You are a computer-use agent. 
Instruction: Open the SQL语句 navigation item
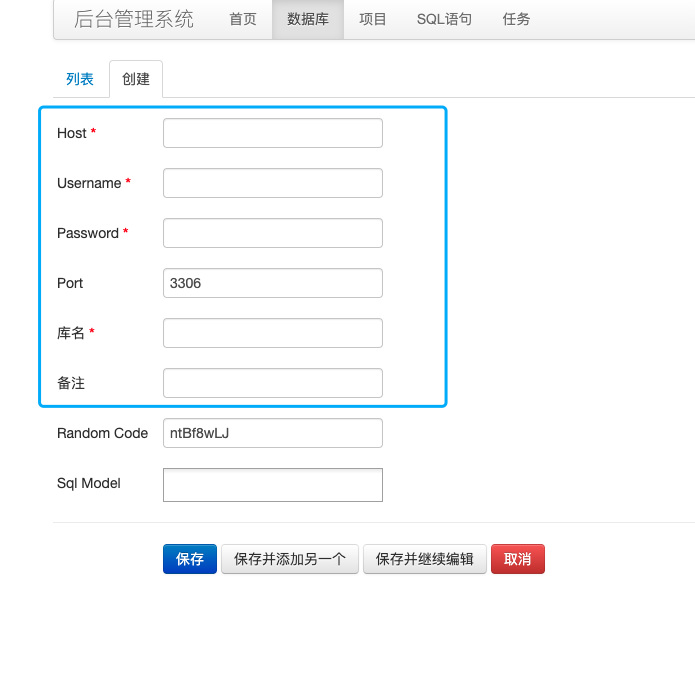tap(444, 19)
